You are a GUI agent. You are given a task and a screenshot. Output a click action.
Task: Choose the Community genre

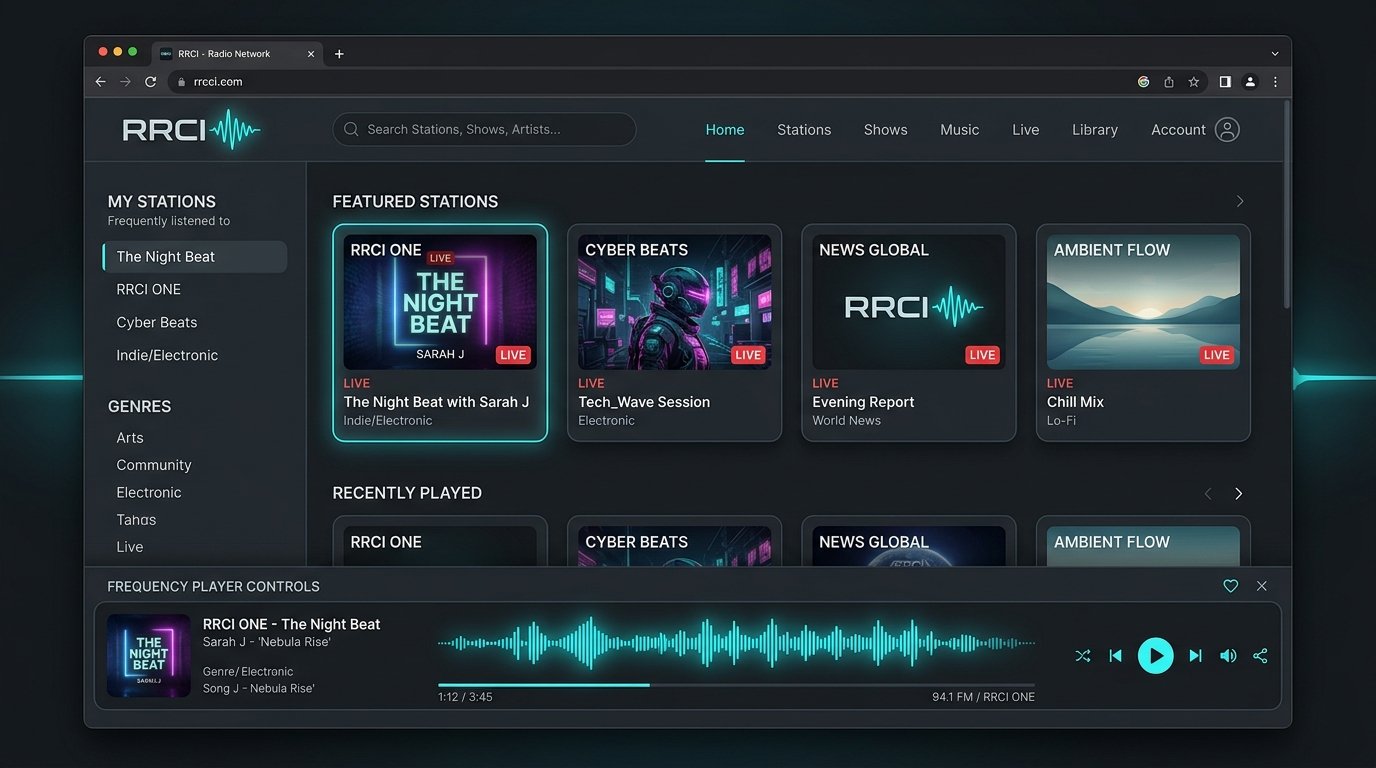pos(154,465)
